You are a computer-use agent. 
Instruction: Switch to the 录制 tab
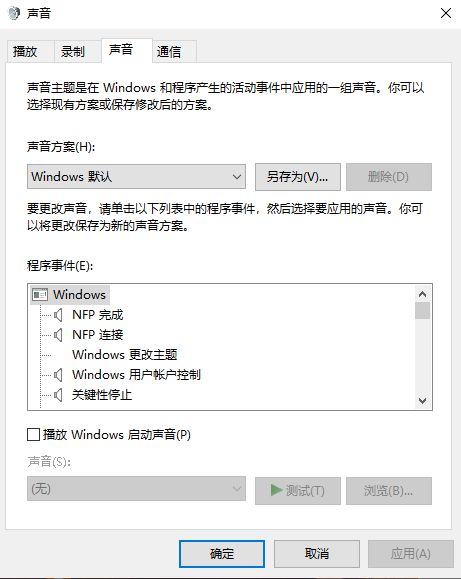[x=73, y=51]
